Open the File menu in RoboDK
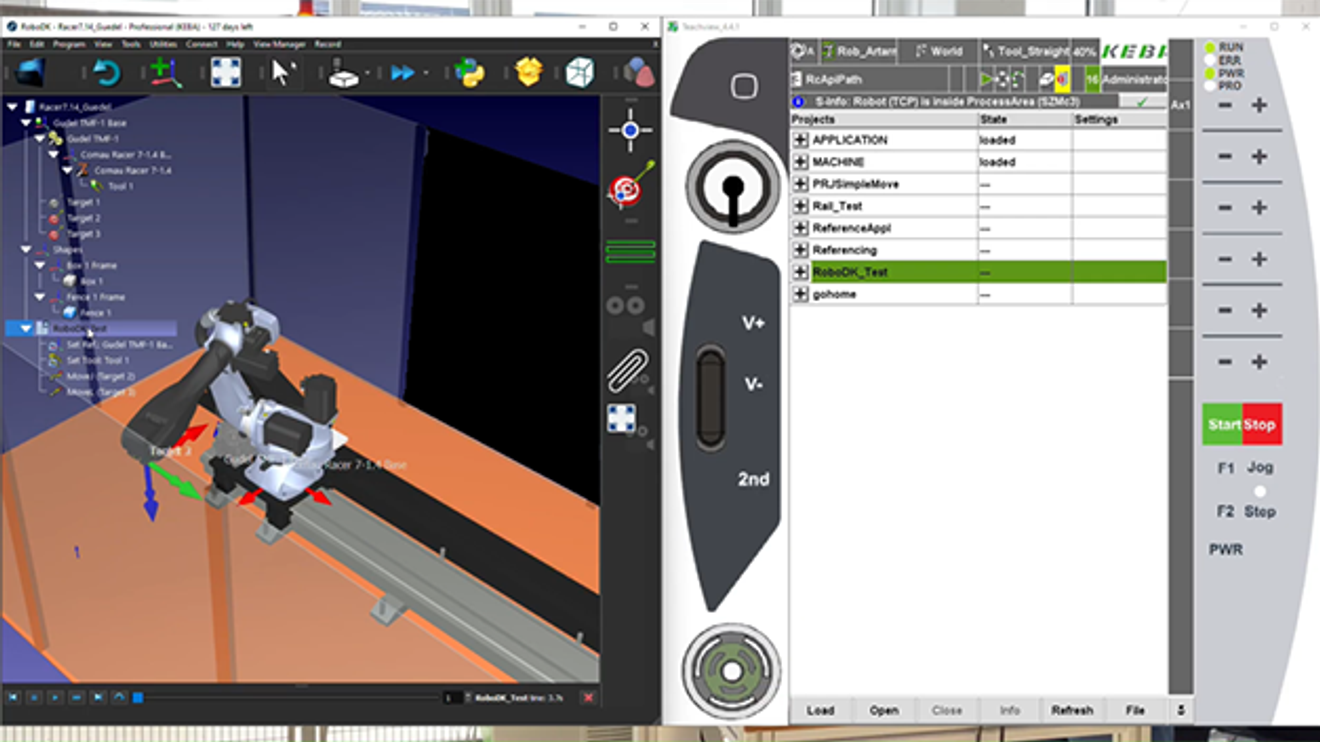 click(x=14, y=44)
